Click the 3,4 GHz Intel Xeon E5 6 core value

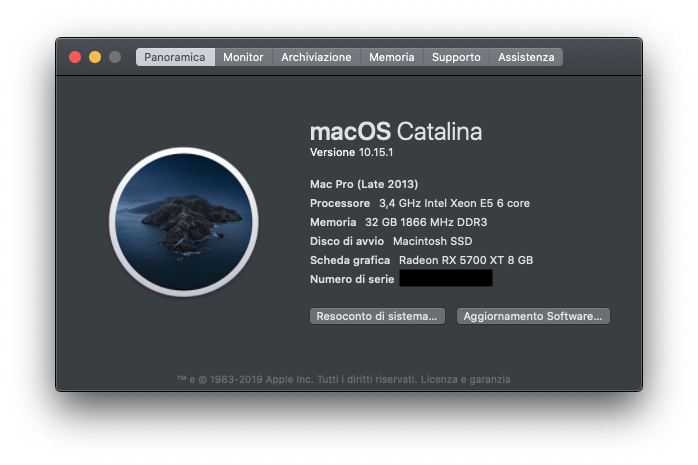454,203
